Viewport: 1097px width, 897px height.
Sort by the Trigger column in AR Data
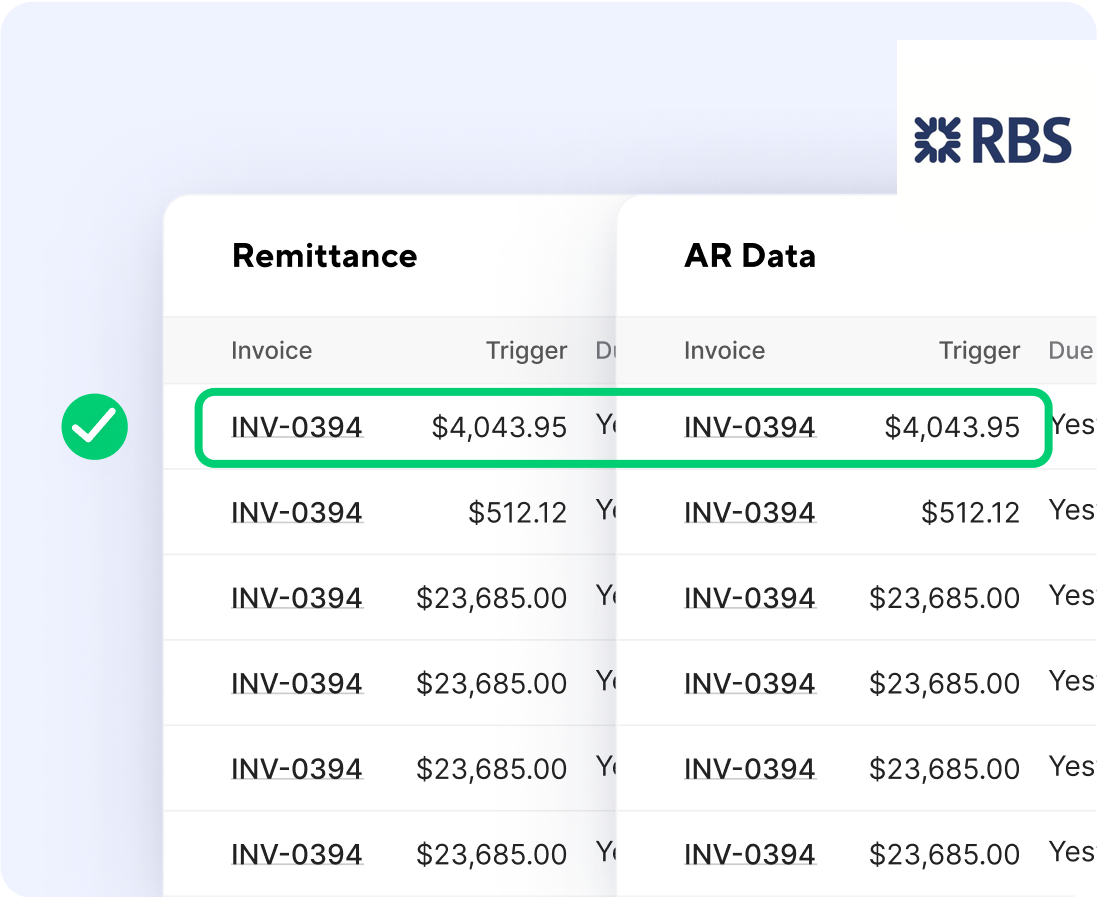979,351
